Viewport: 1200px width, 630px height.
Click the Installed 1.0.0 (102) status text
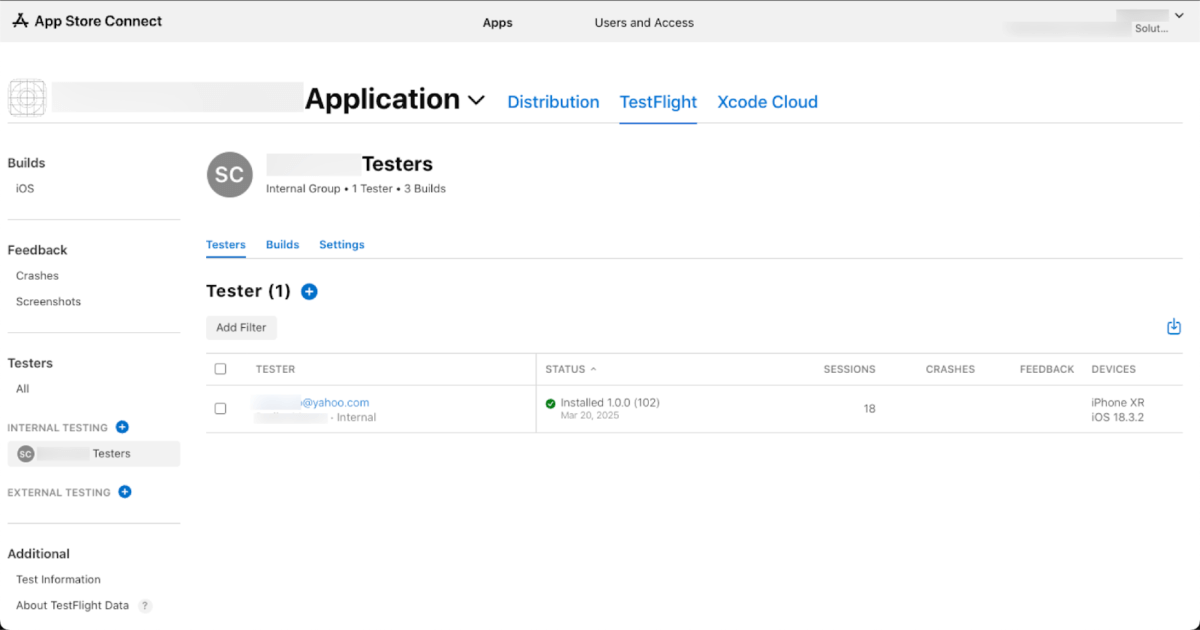pos(610,402)
